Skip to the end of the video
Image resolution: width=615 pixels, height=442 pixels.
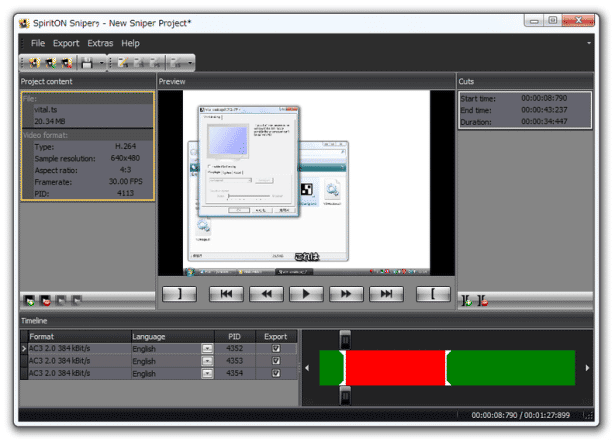[x=386, y=294]
